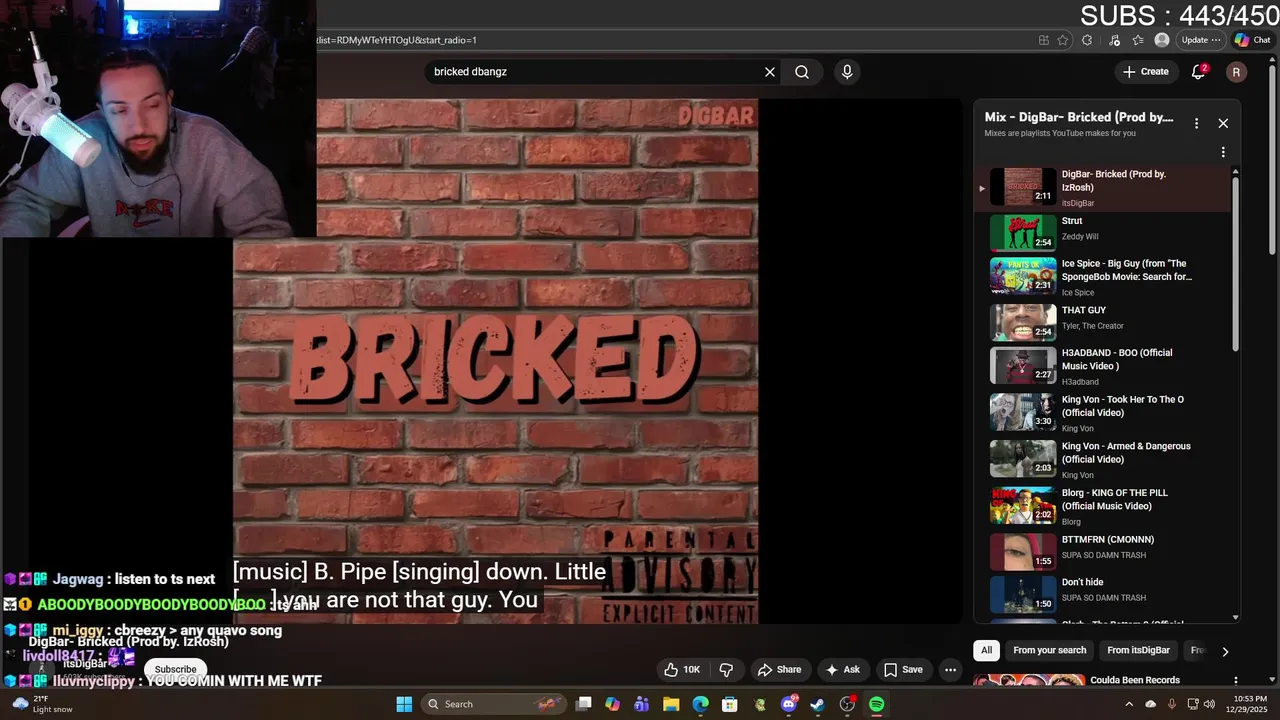Open browser extensions puzzle icon
1280x720 pixels.
1087,40
